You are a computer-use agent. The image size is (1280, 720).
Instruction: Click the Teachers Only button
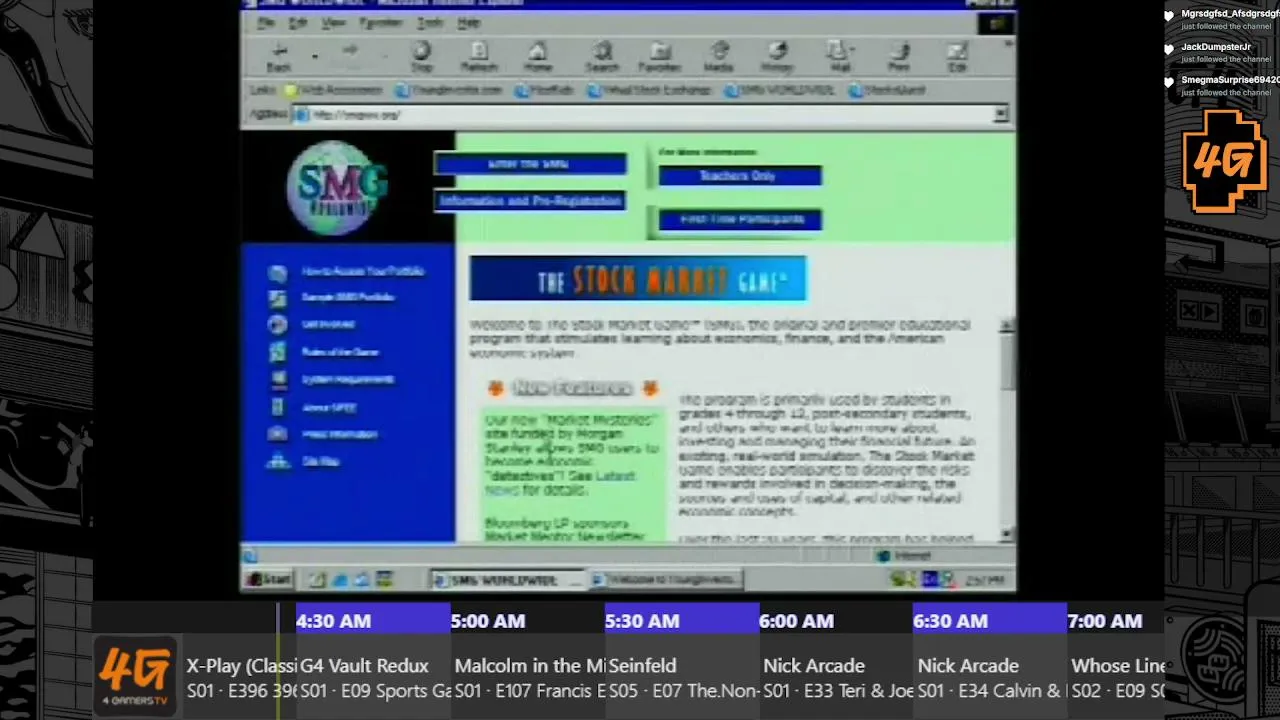pos(739,176)
